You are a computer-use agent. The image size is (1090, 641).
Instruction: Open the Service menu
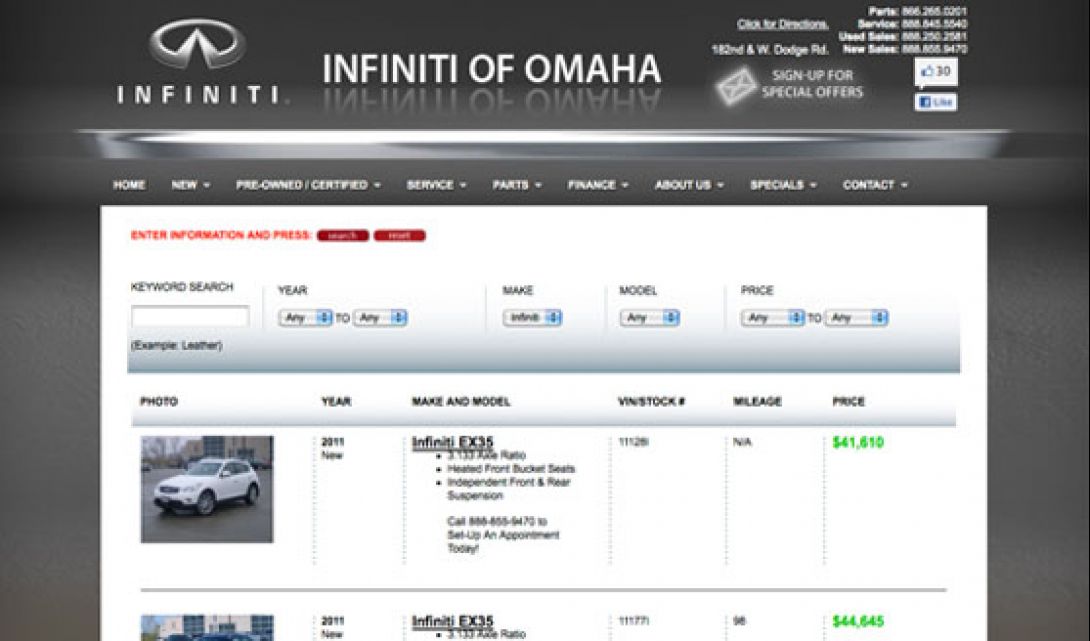click(x=436, y=185)
